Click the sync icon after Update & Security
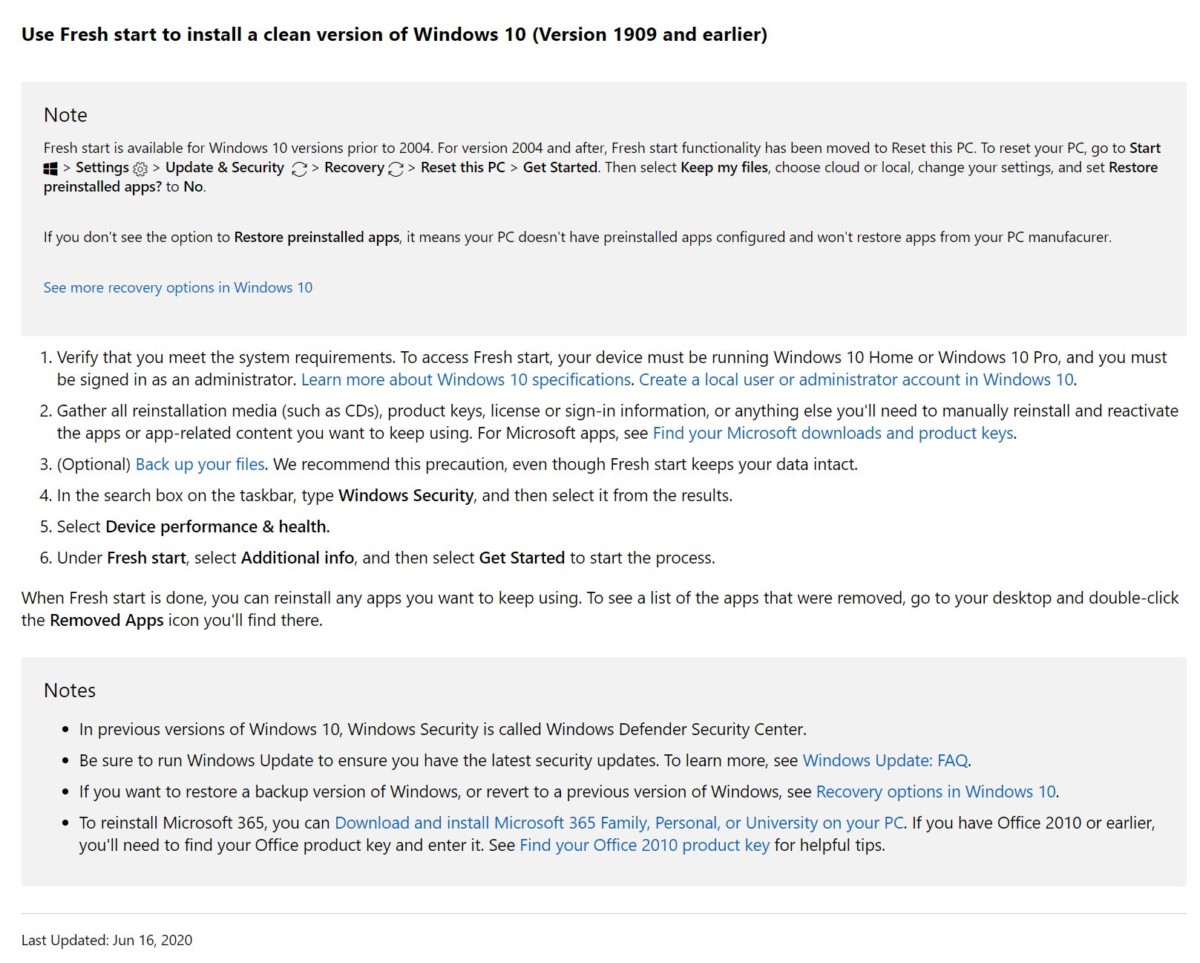1200x963 pixels. point(299,169)
